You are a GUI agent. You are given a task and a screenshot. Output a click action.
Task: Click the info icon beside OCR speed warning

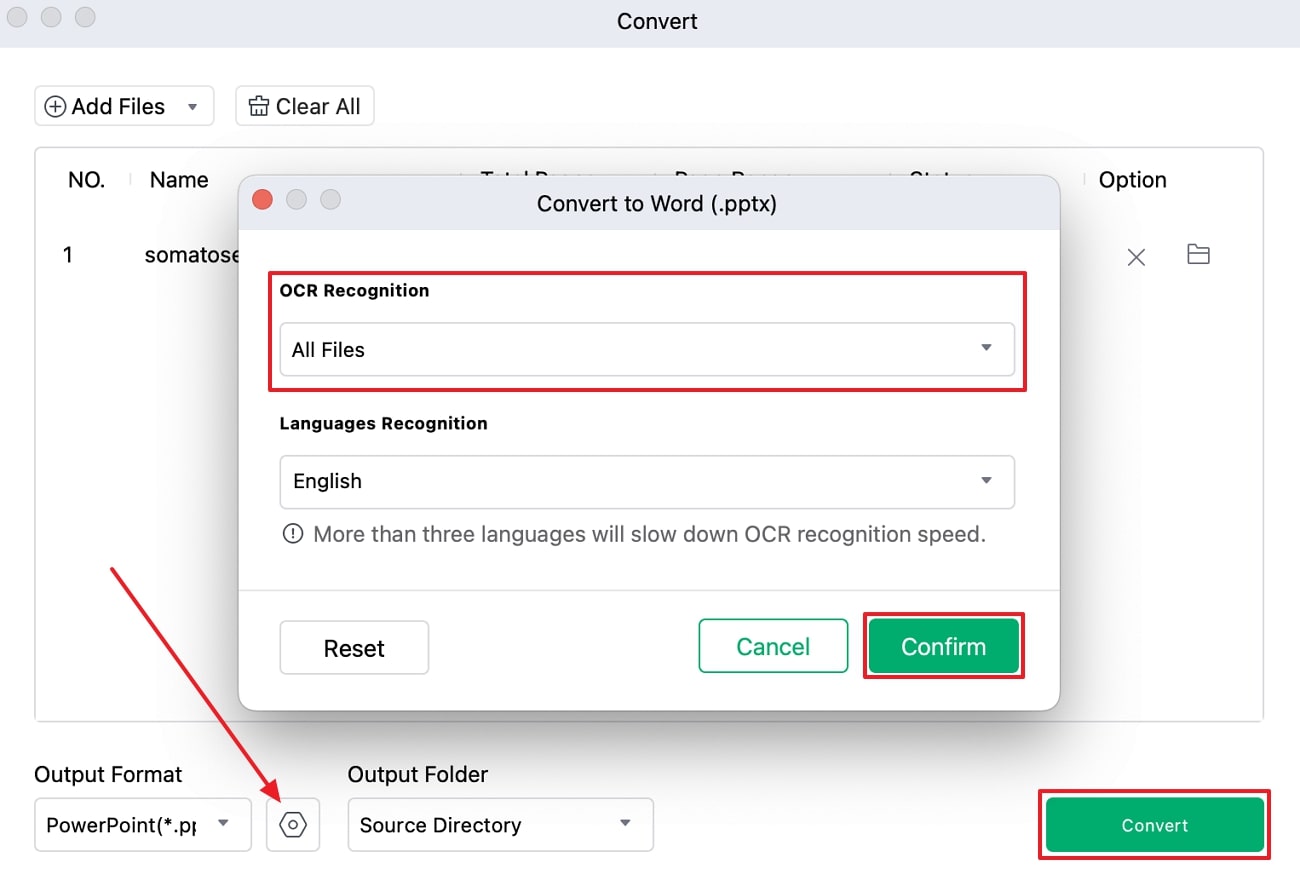293,534
